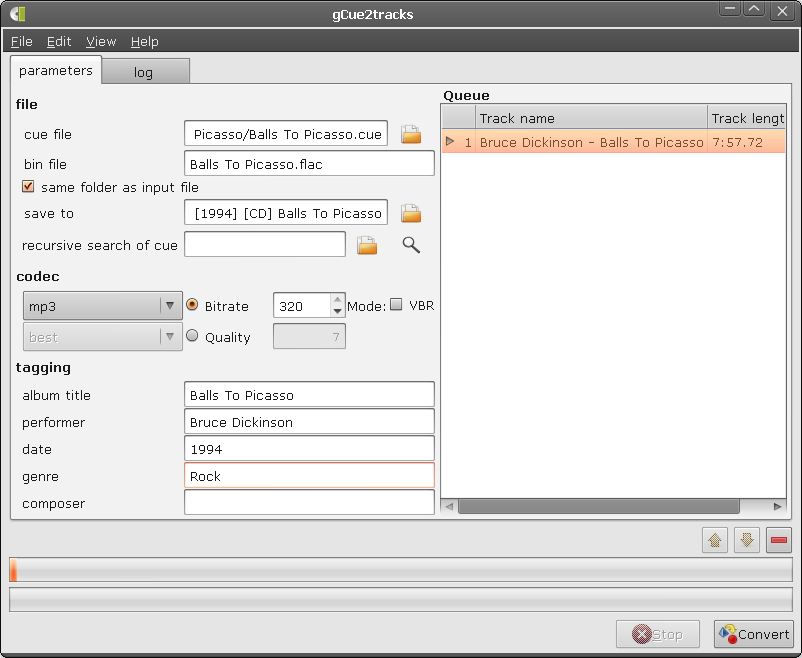Switch to the log tab

(x=146, y=72)
